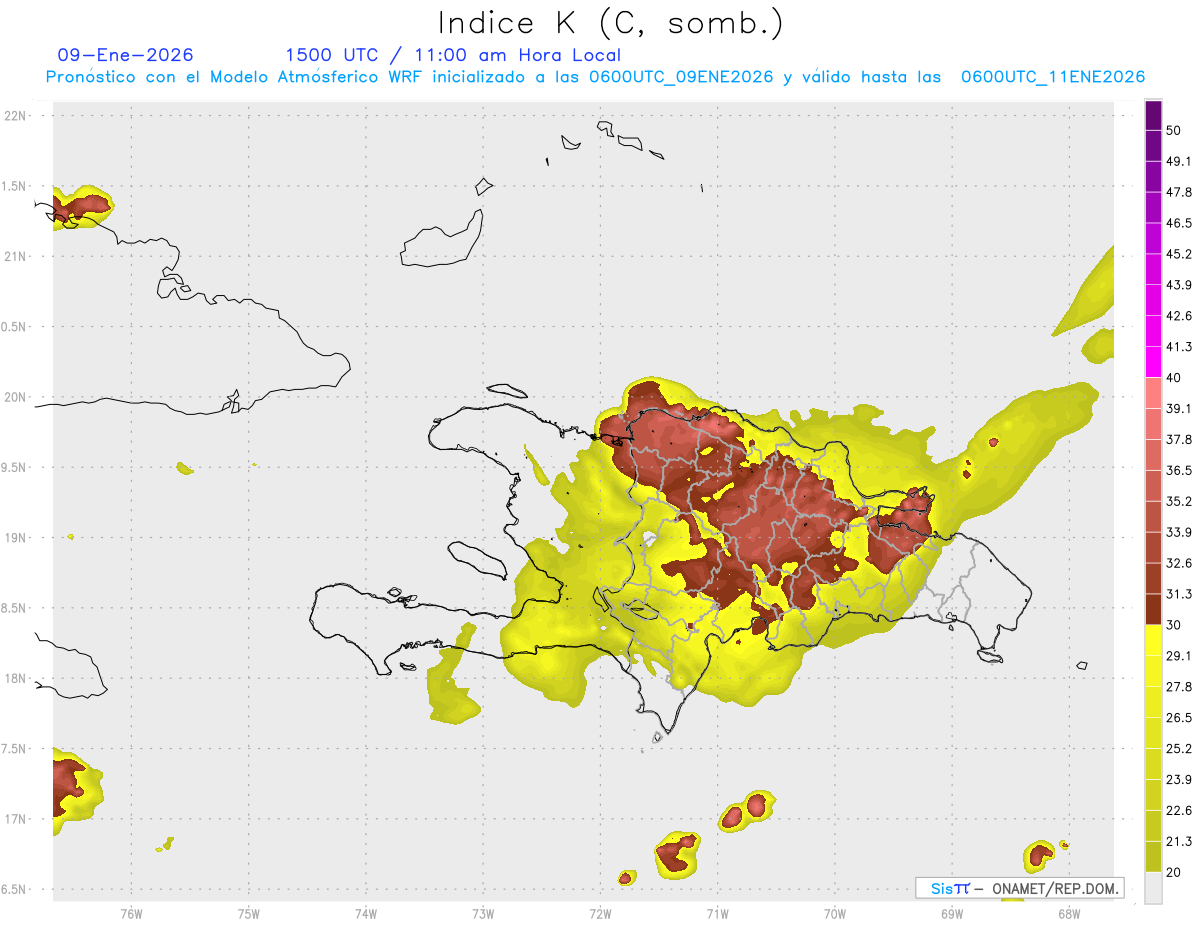Pick the dark brown swatch between 30 and 31.3
This screenshot has width=1200, height=927.
(x=1153, y=610)
